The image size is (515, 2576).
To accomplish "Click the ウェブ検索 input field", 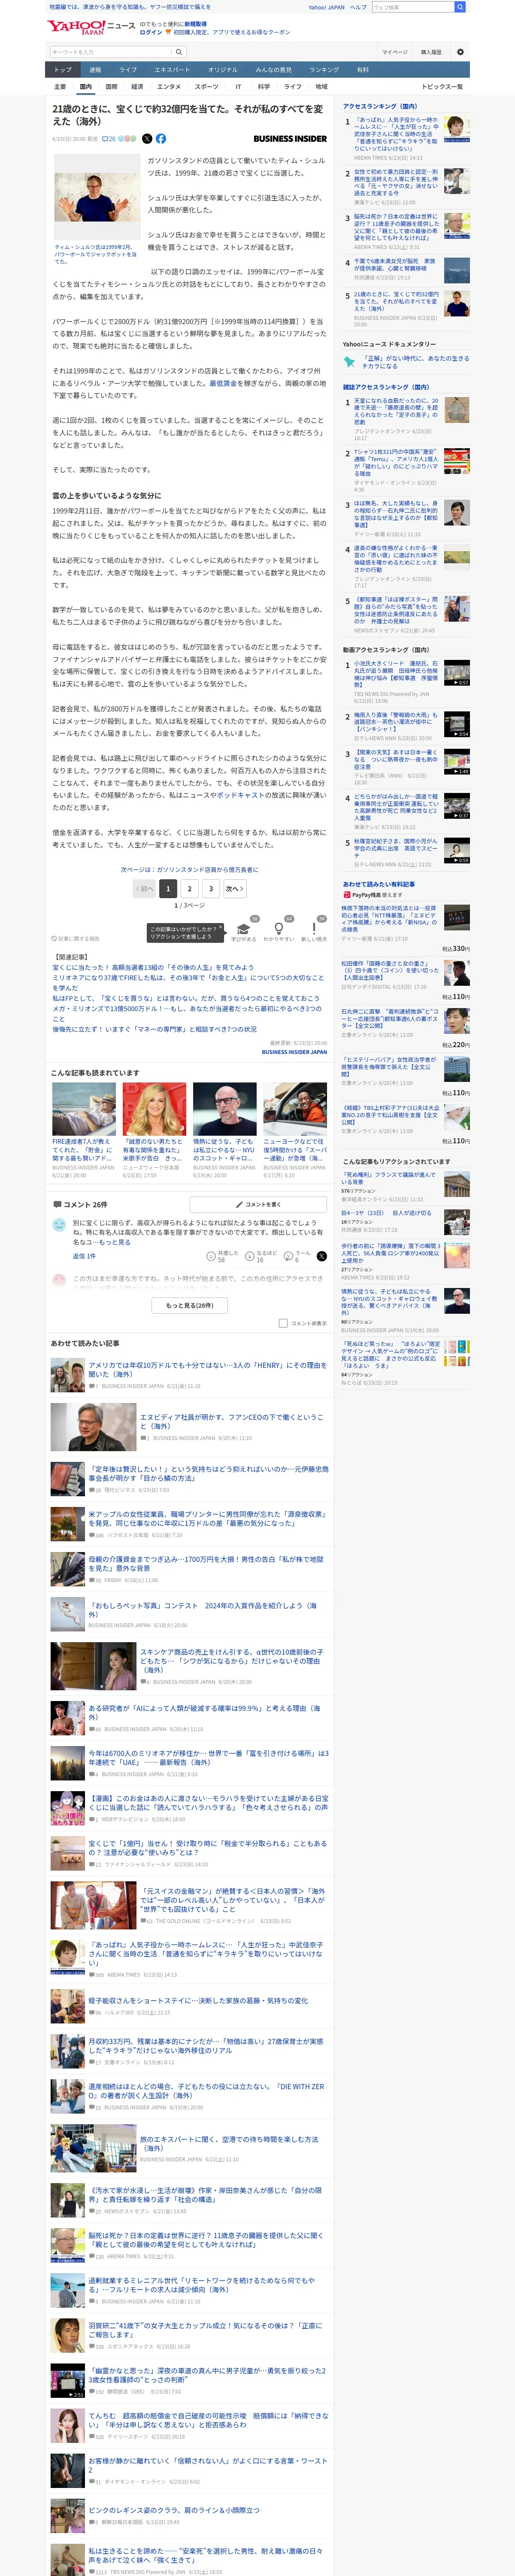I will [x=412, y=7].
